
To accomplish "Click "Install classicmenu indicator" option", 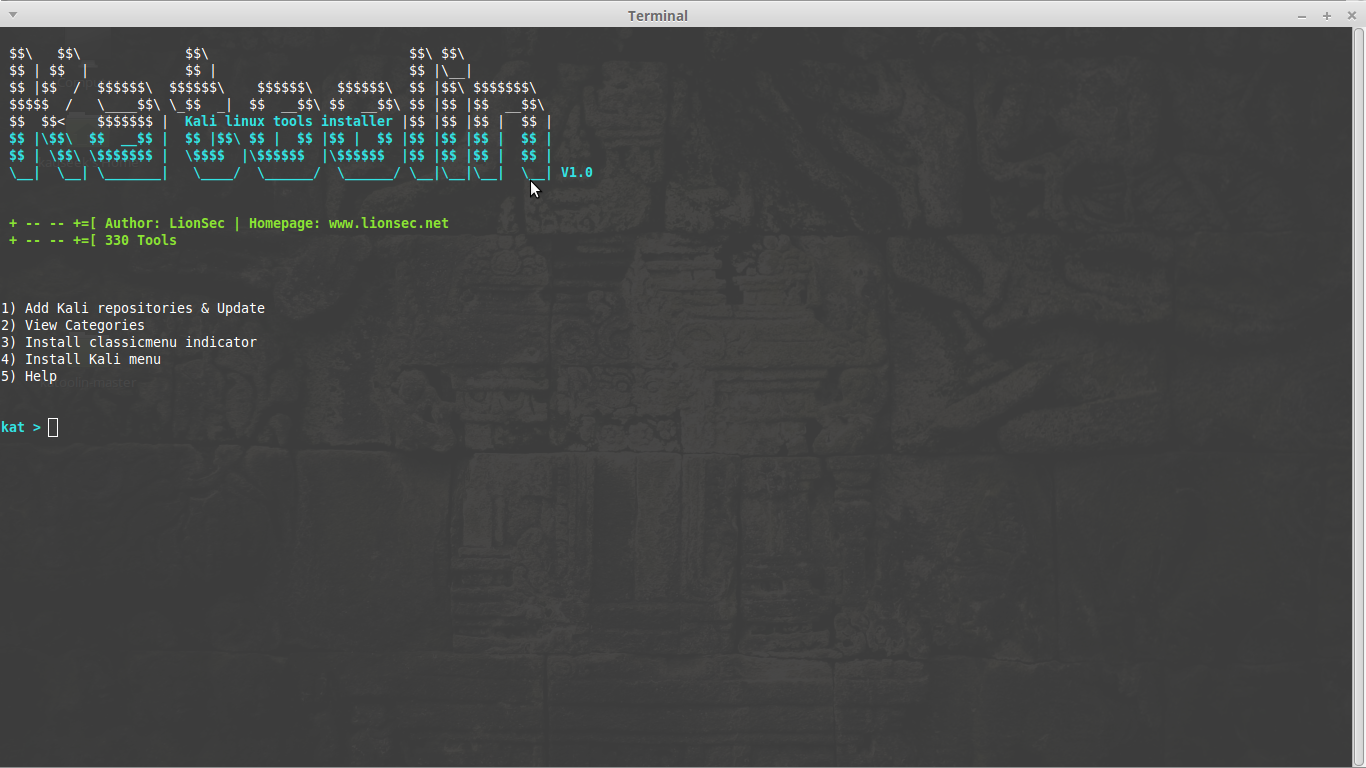I will tap(130, 342).
